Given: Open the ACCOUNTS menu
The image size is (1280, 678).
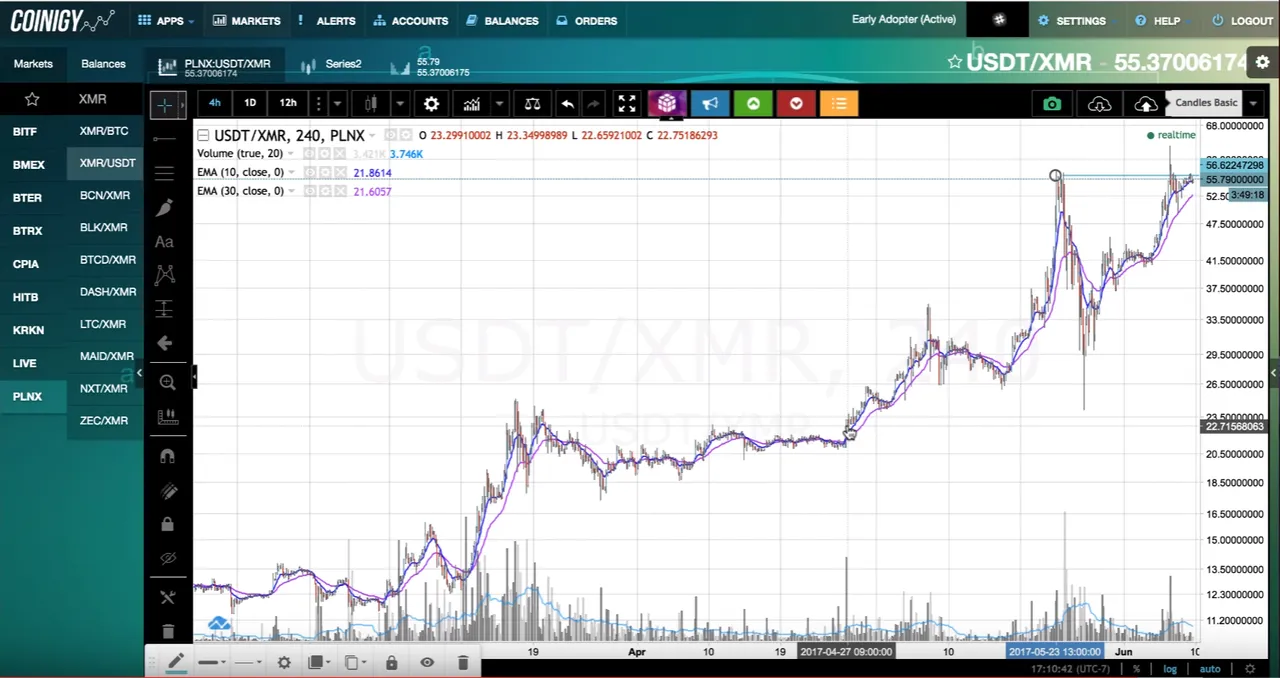Looking at the screenshot, I should point(411,21).
